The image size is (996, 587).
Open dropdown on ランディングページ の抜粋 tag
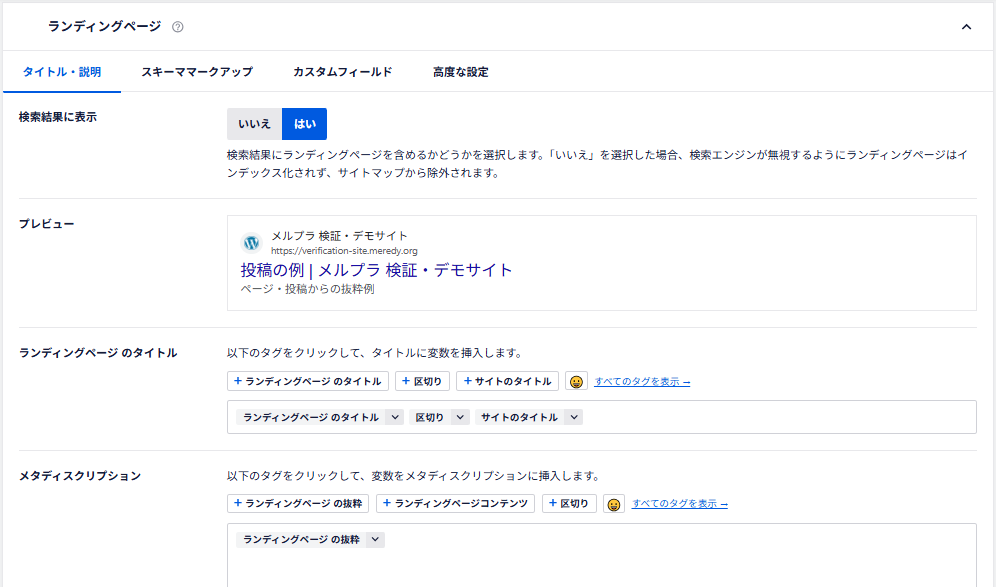pyautogui.click(x=375, y=540)
